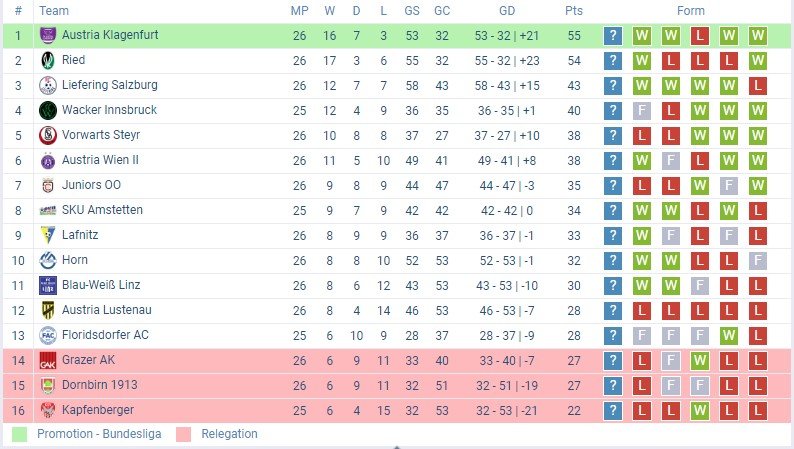794x449 pixels.
Task: Open the Austria Wien II team link
Action: click(x=100, y=160)
